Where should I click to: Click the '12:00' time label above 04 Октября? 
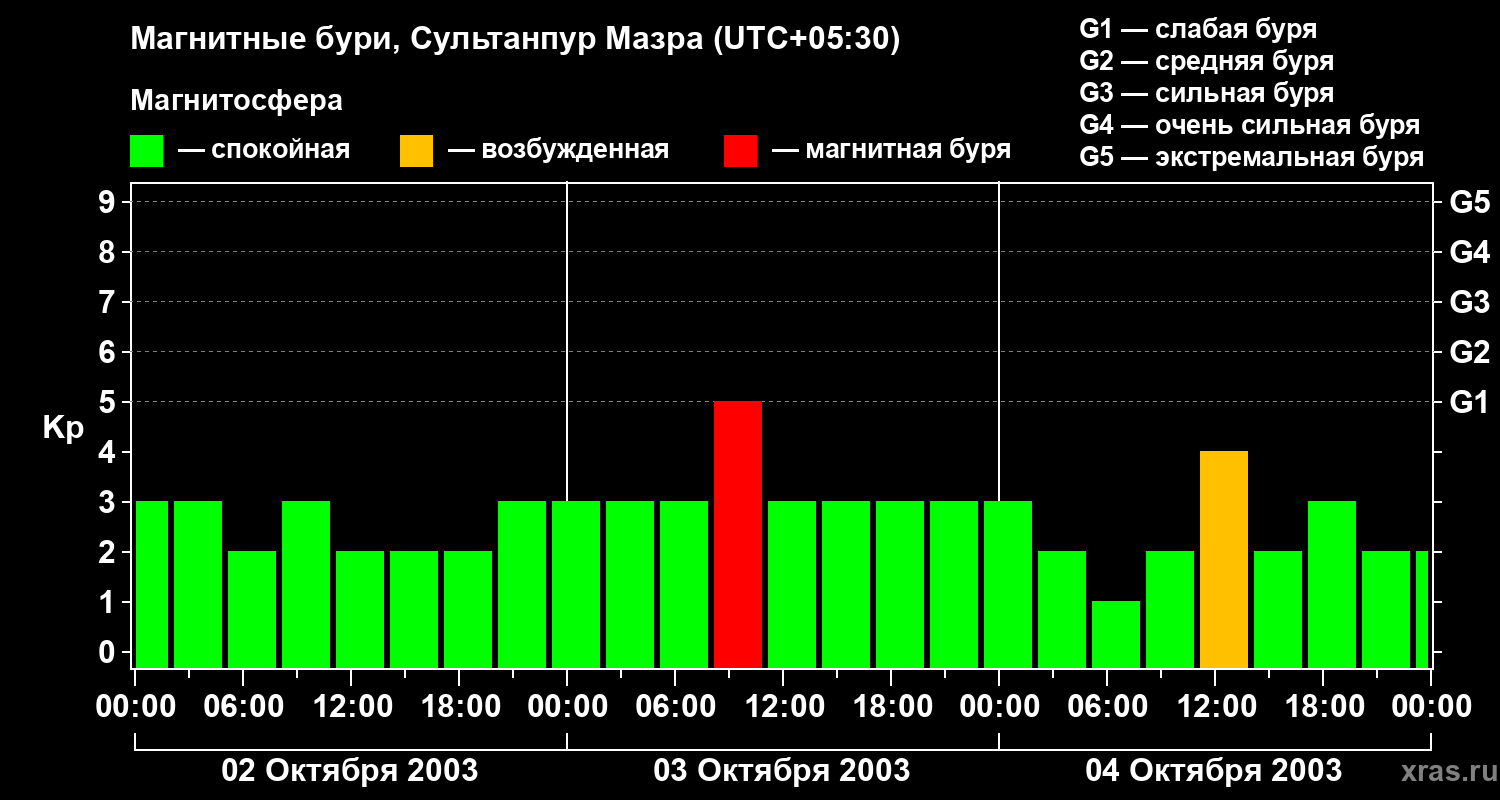(x=1216, y=707)
